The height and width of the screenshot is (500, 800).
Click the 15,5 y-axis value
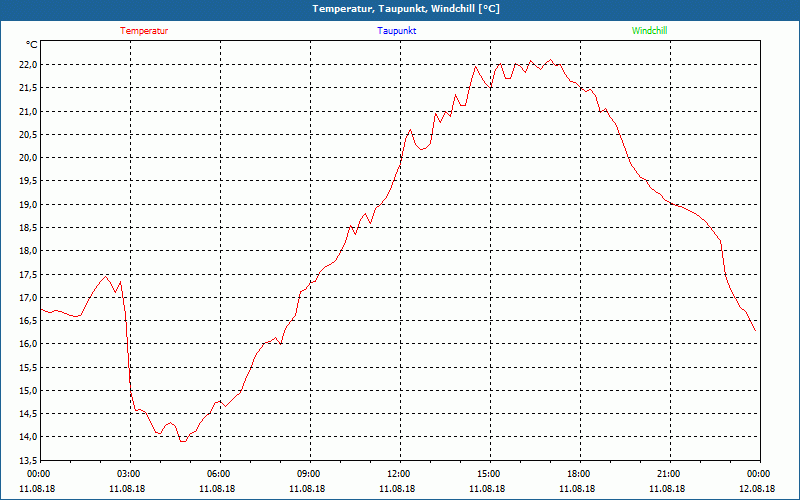pyautogui.click(x=29, y=367)
